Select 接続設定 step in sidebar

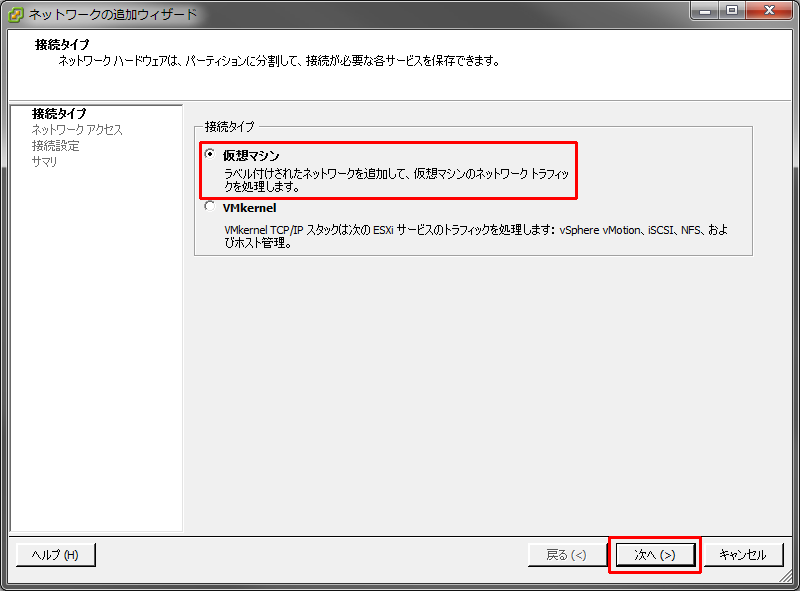coord(56,146)
